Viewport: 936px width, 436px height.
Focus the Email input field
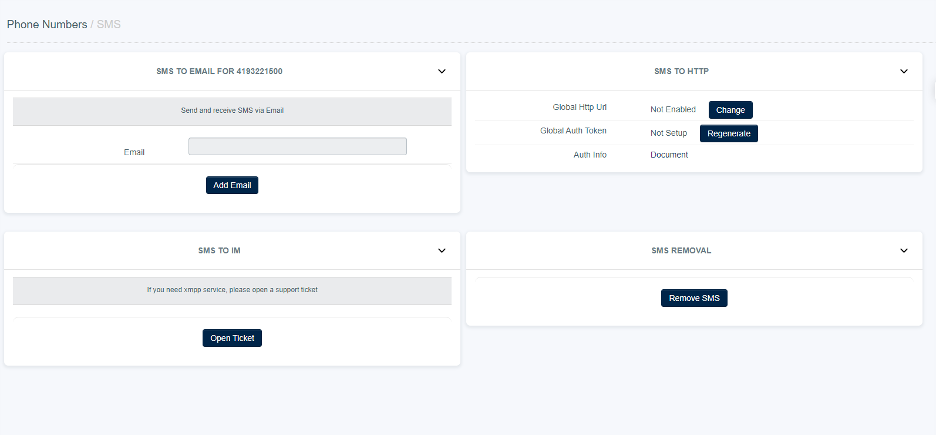pos(297,146)
